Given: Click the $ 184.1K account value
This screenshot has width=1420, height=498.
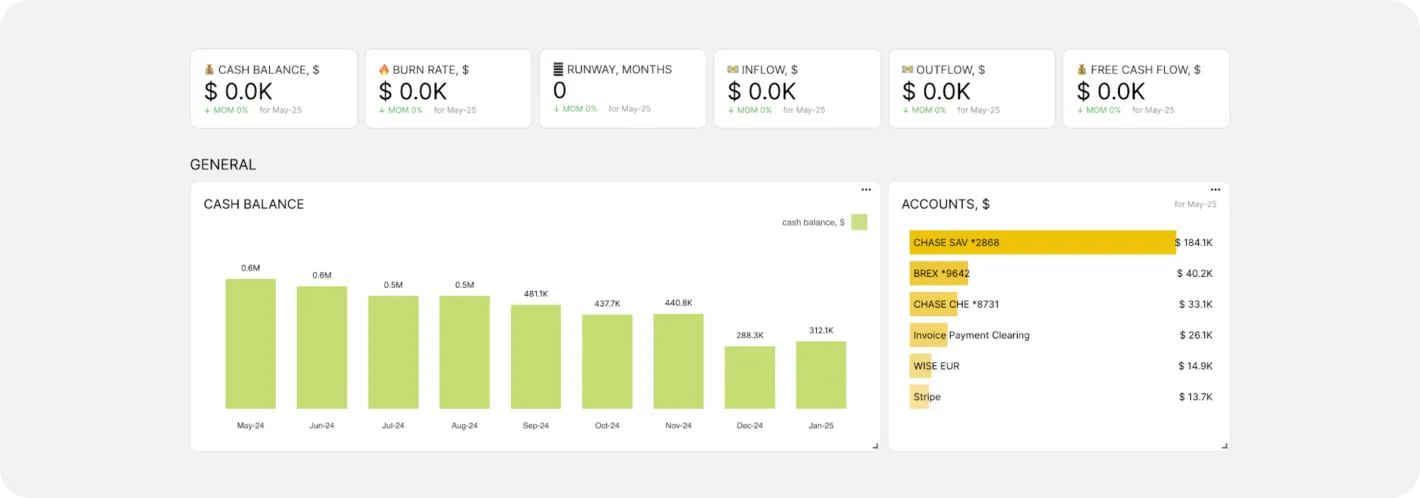Looking at the screenshot, I should [x=1194, y=242].
